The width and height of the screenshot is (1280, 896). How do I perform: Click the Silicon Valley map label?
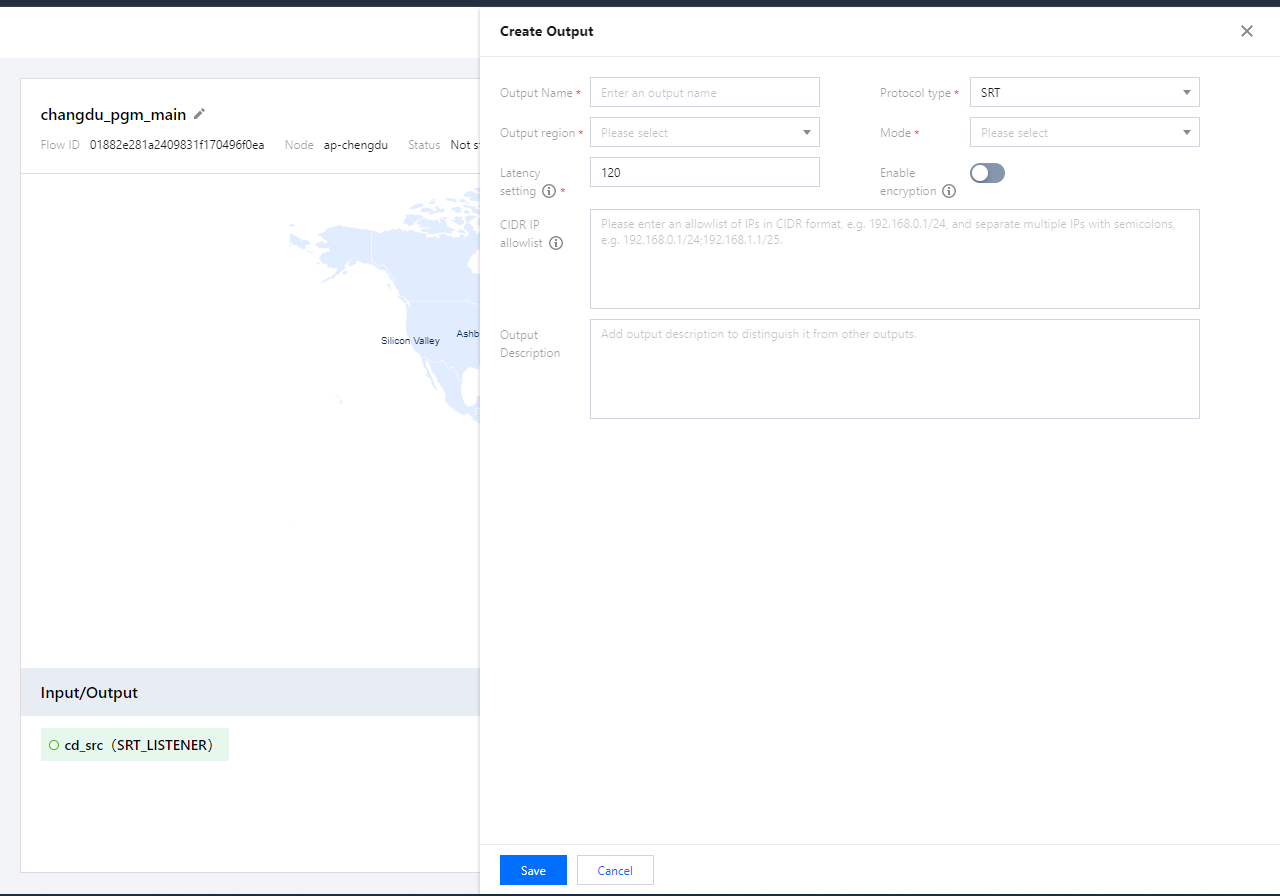410,341
